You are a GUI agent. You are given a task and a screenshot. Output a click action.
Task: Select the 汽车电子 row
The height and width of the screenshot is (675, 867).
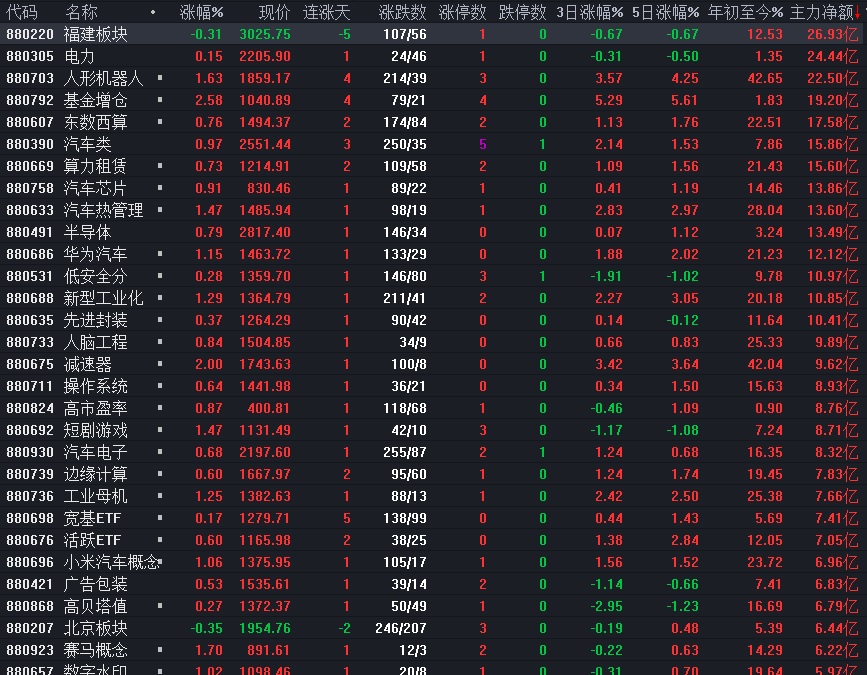[434, 452]
